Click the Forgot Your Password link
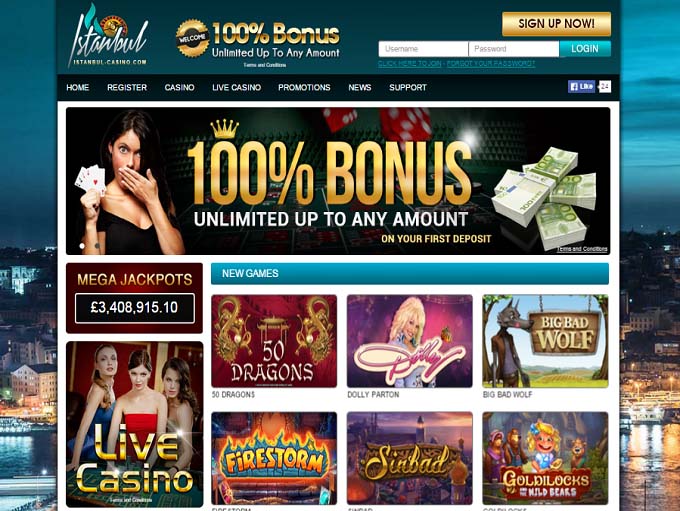The height and width of the screenshot is (511, 680). coord(491,64)
